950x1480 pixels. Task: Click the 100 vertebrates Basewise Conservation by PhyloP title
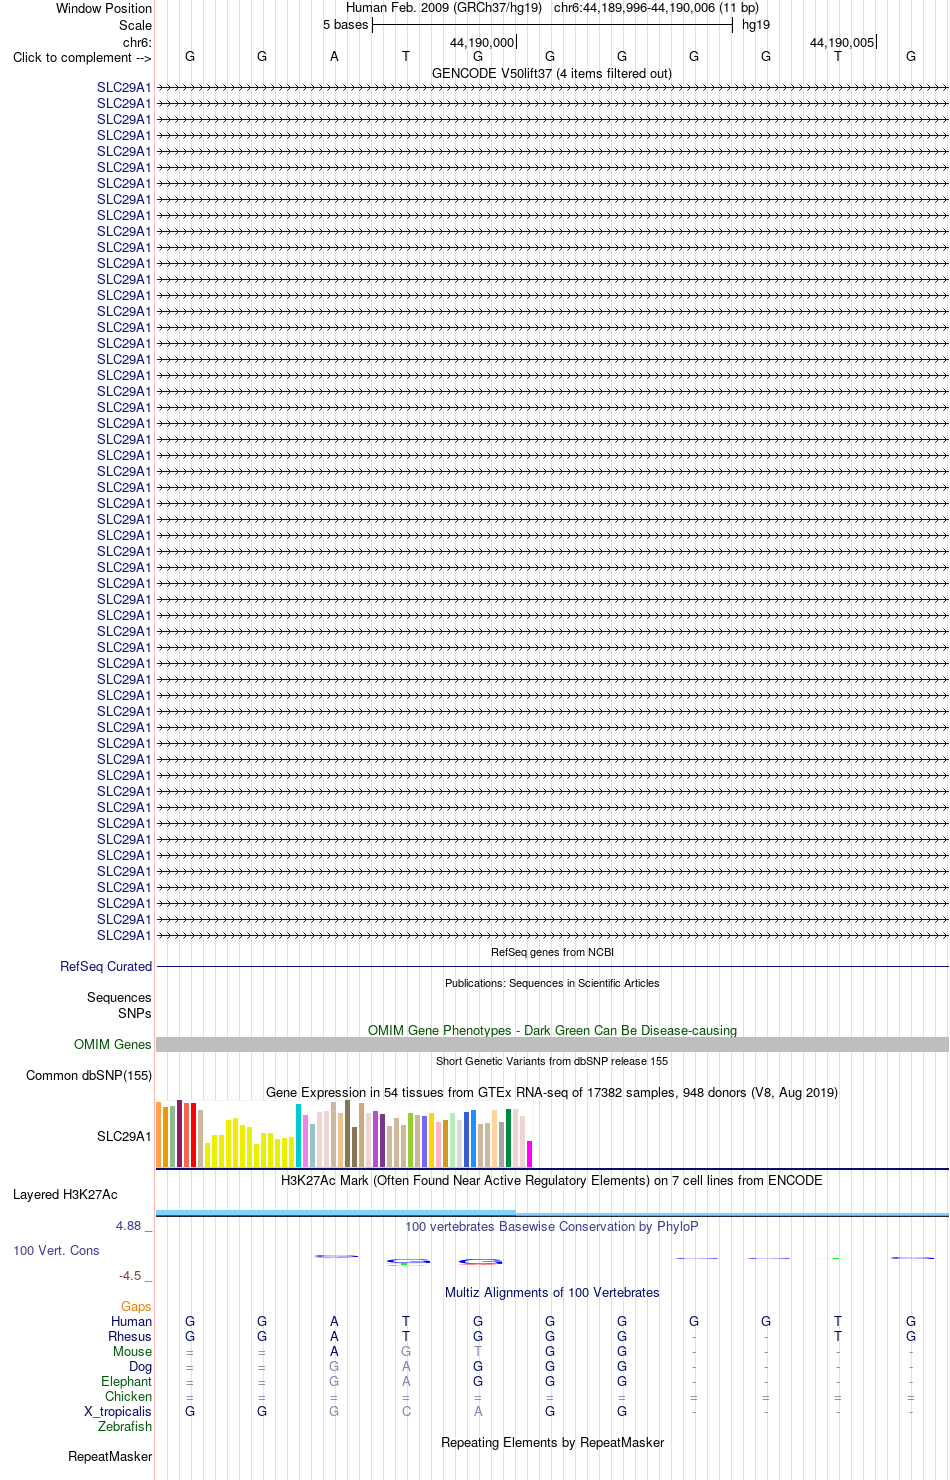pos(552,1227)
